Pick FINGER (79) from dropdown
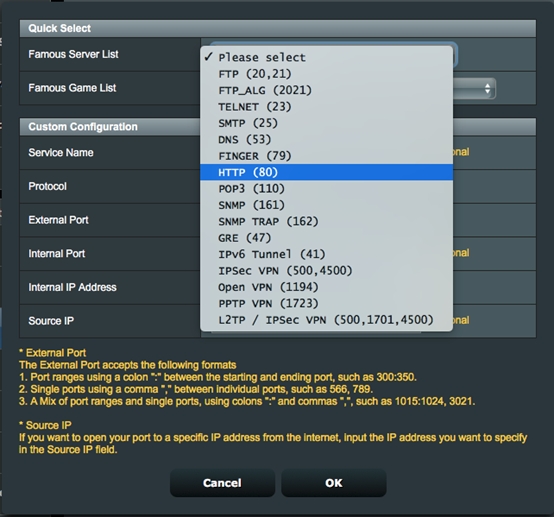The height and width of the screenshot is (517, 554). (326, 155)
